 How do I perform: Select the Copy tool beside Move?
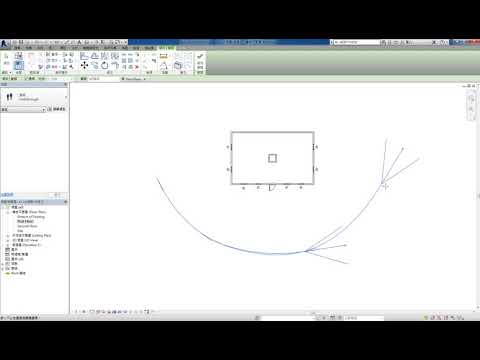tap(95, 65)
